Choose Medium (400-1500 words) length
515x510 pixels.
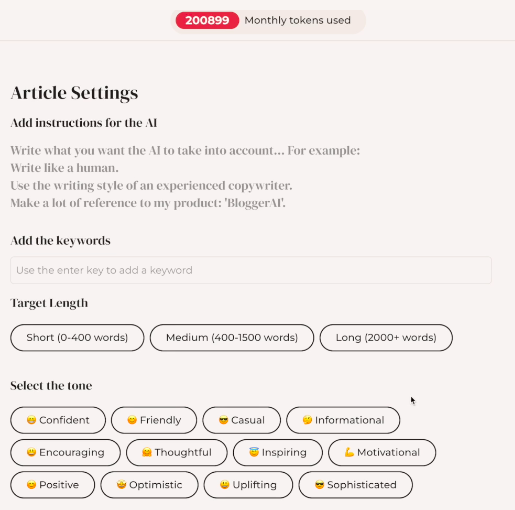tap(232, 338)
